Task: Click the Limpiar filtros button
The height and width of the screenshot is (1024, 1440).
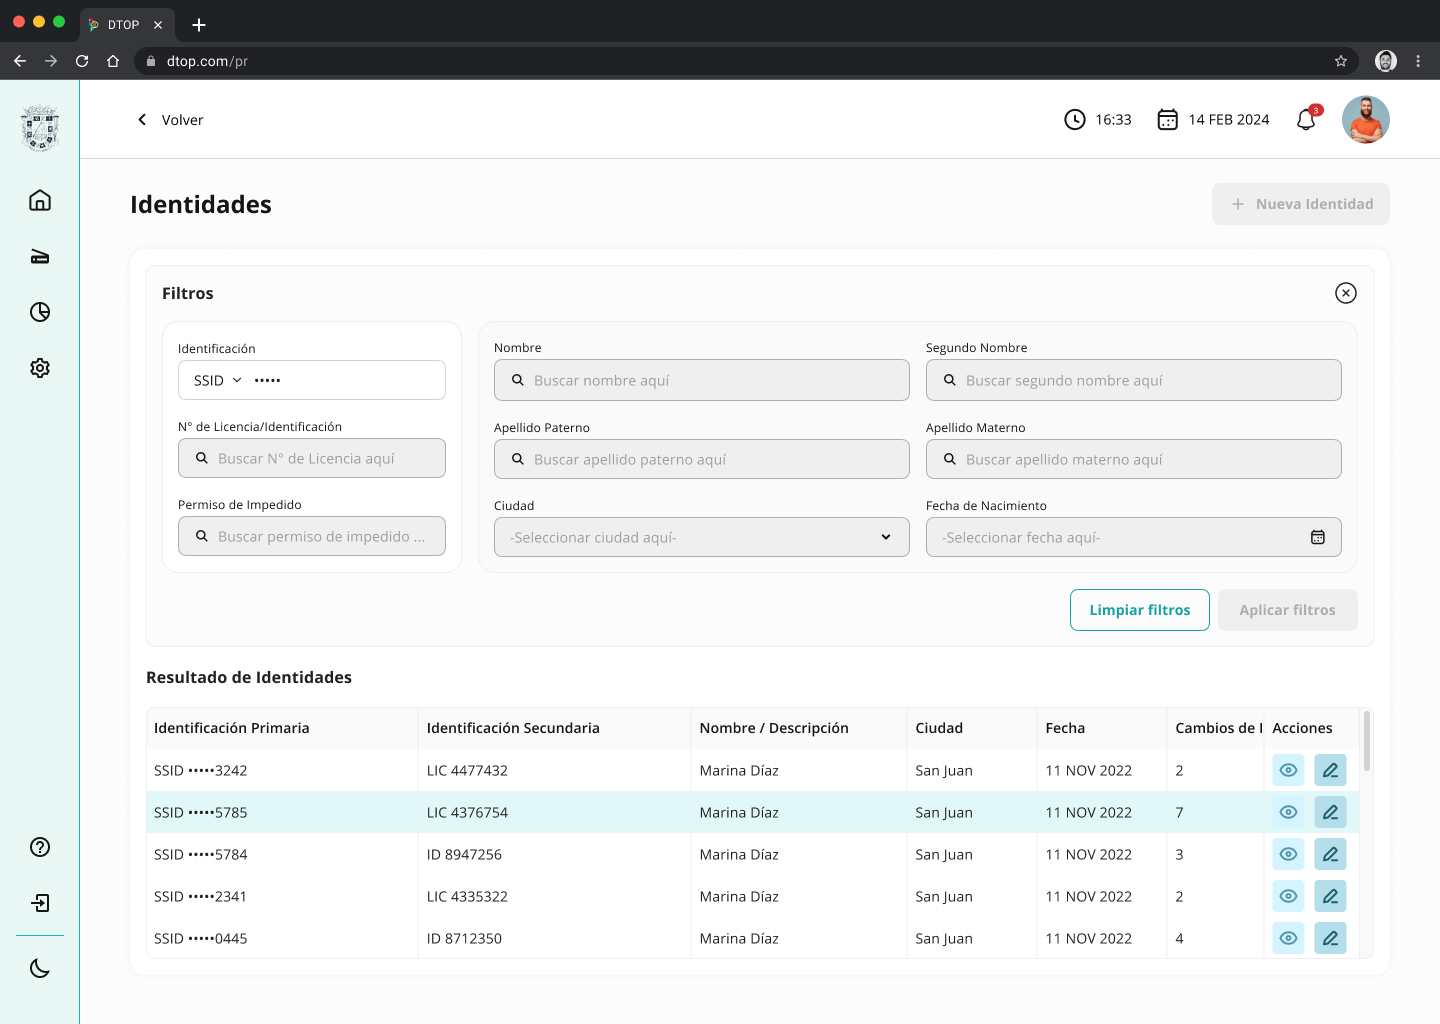Action: click(x=1139, y=610)
